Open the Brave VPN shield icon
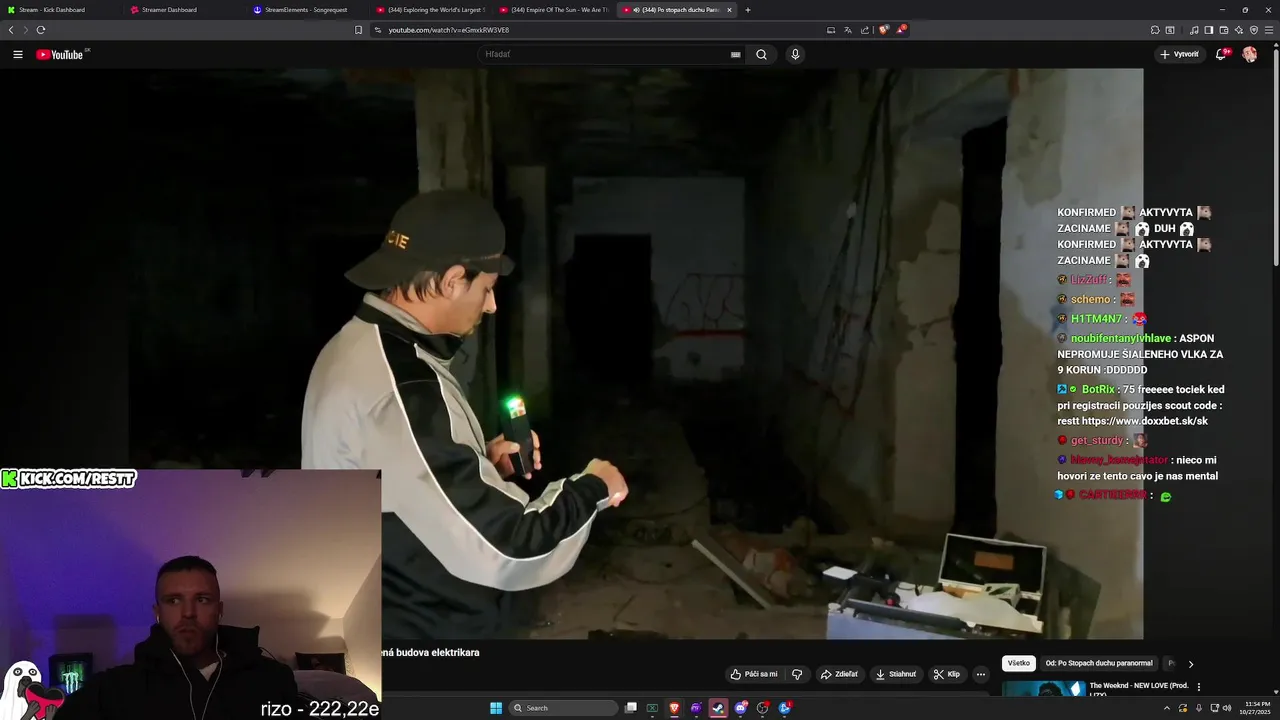The image size is (1280, 720). (x=1255, y=30)
